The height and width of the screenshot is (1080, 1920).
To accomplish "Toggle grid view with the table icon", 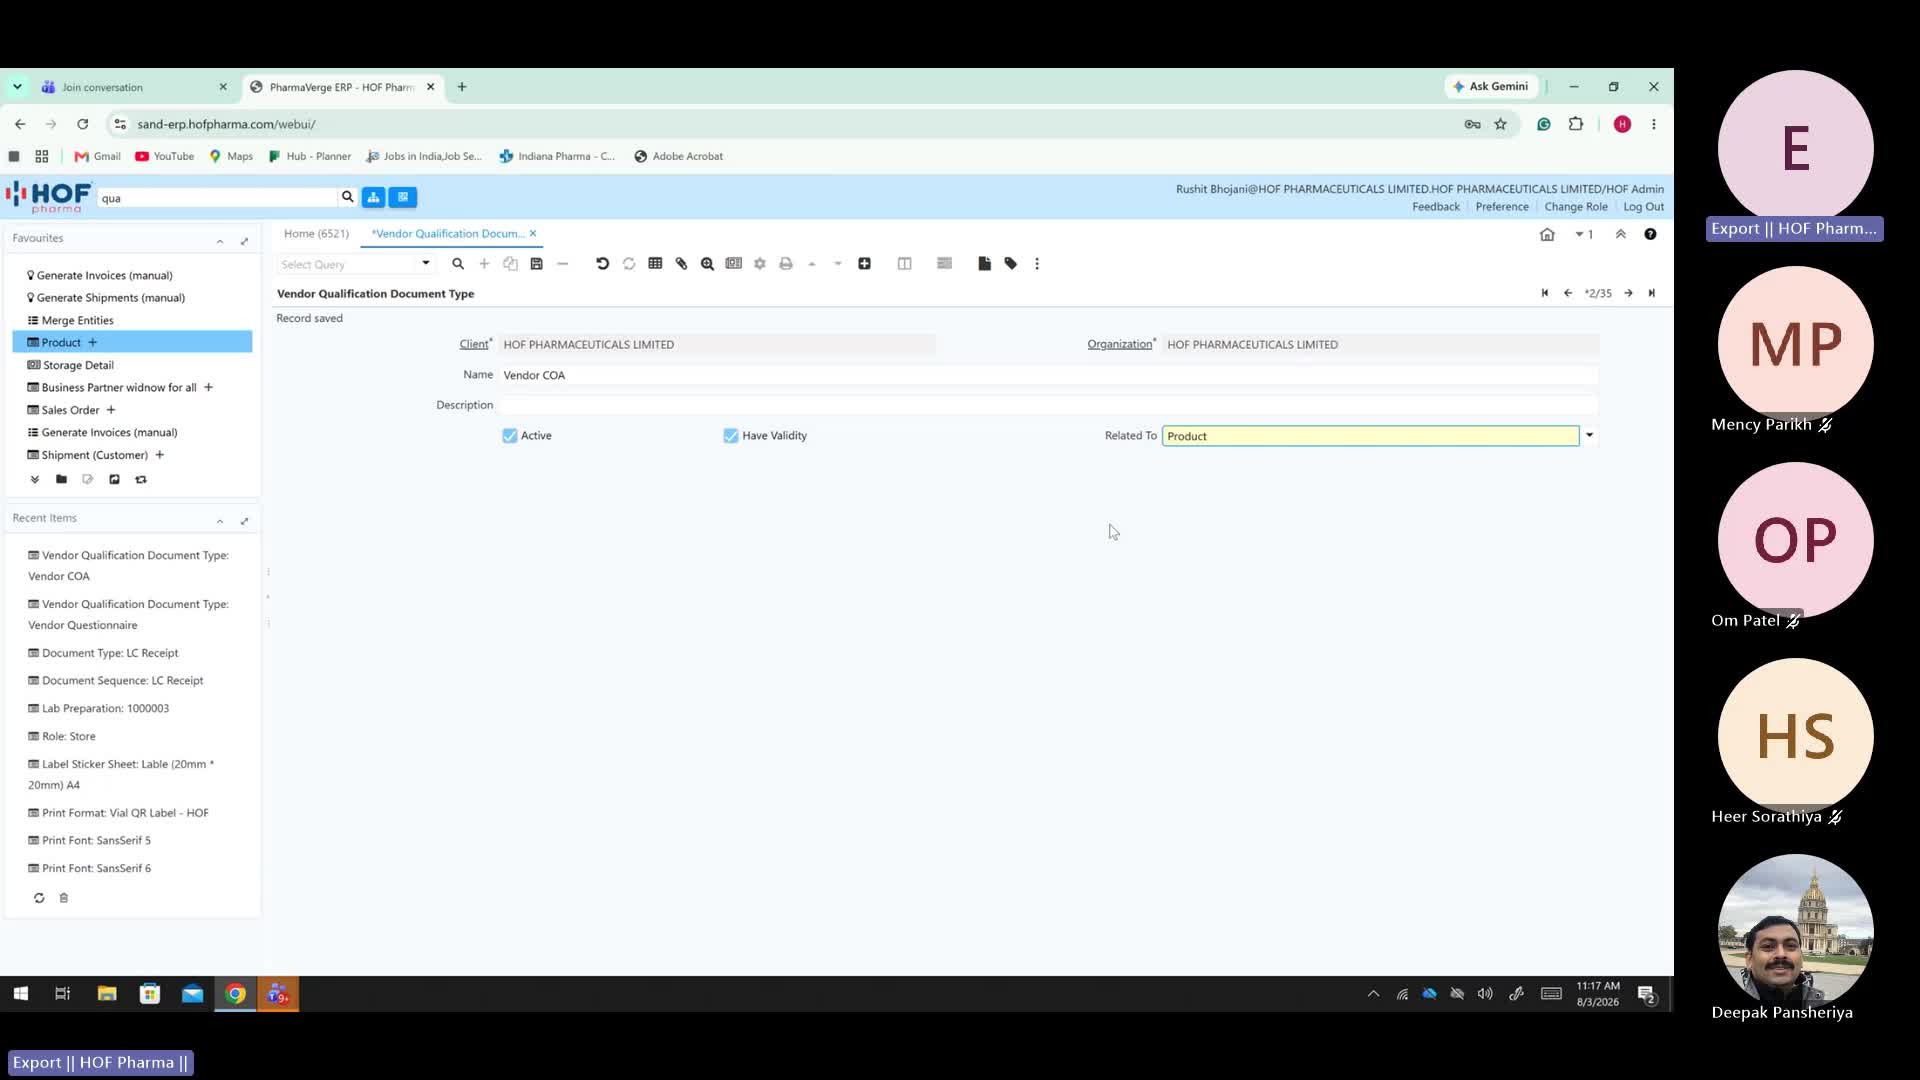I will click(x=655, y=264).
